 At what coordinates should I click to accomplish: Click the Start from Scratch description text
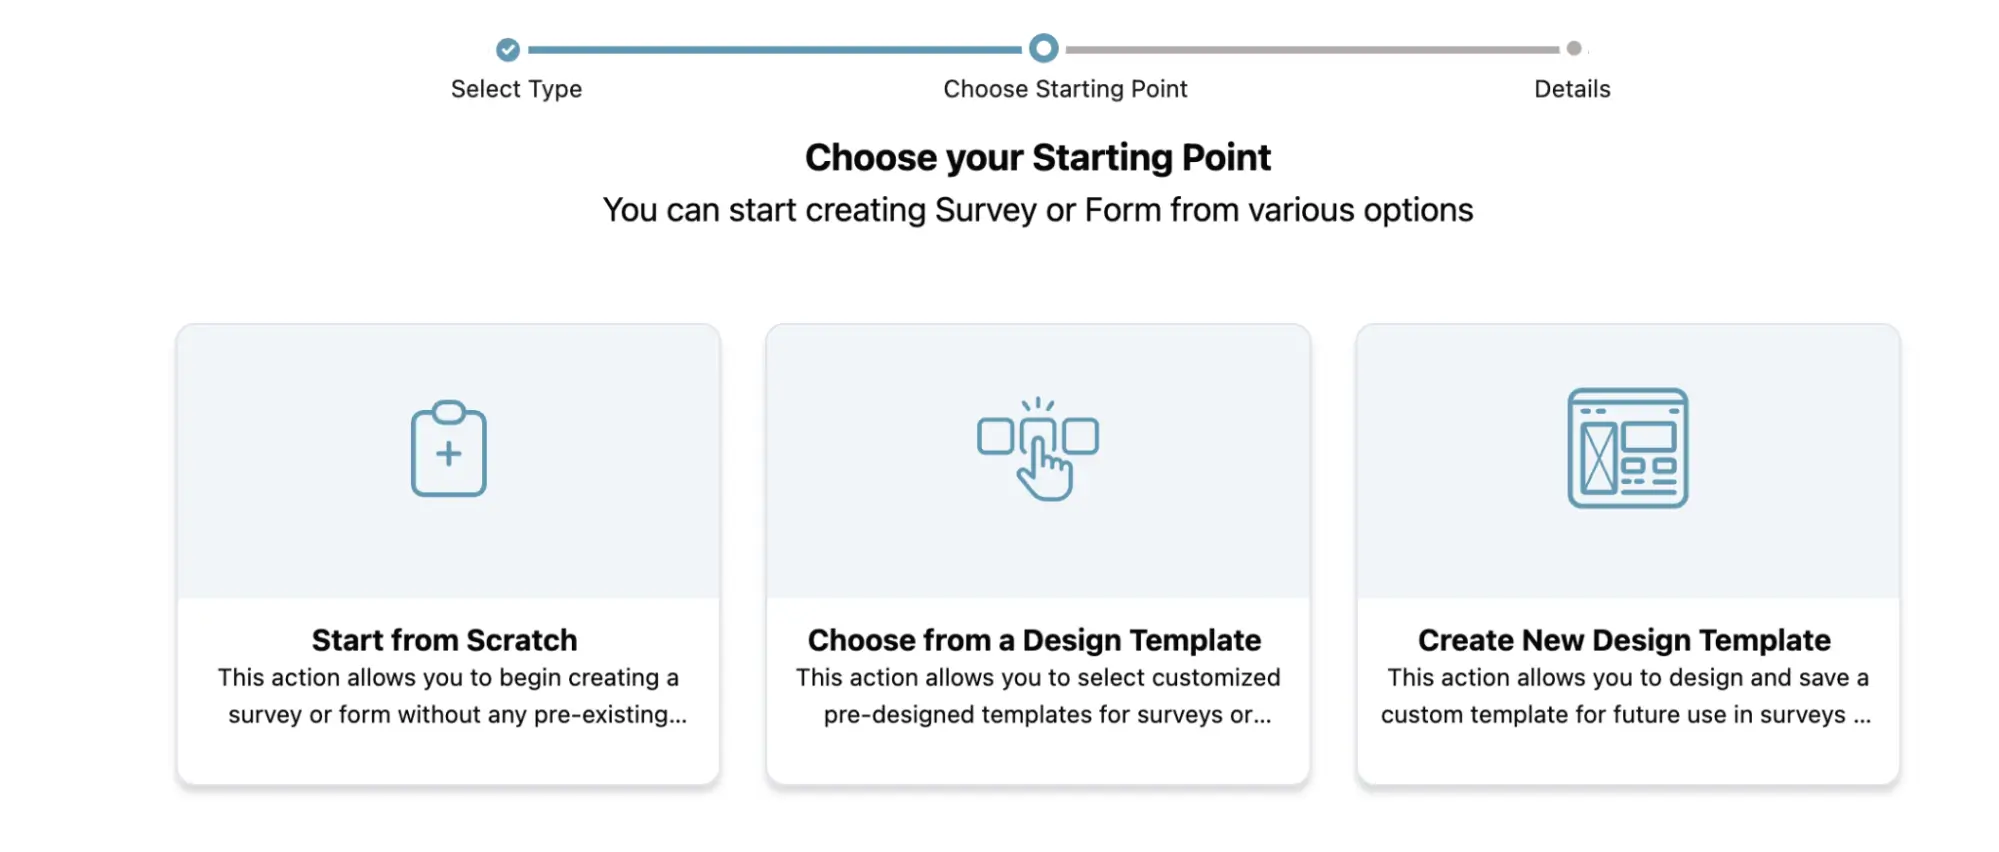click(448, 696)
